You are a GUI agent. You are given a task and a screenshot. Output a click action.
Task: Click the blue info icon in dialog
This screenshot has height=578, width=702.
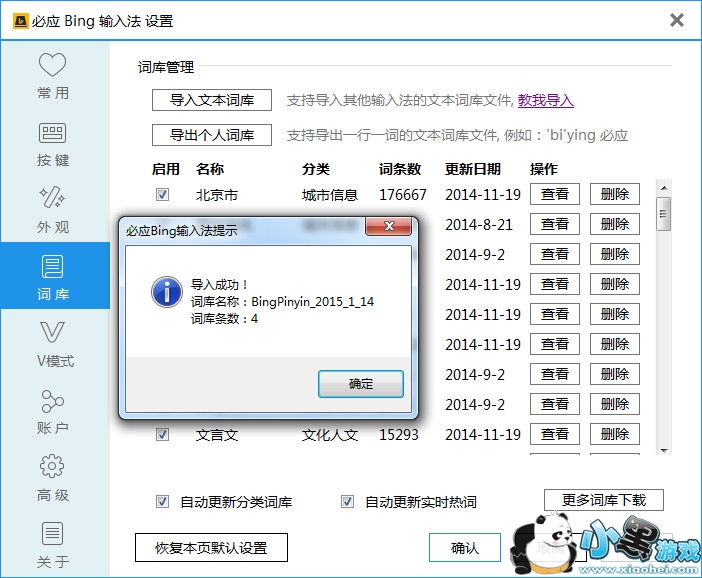167,292
